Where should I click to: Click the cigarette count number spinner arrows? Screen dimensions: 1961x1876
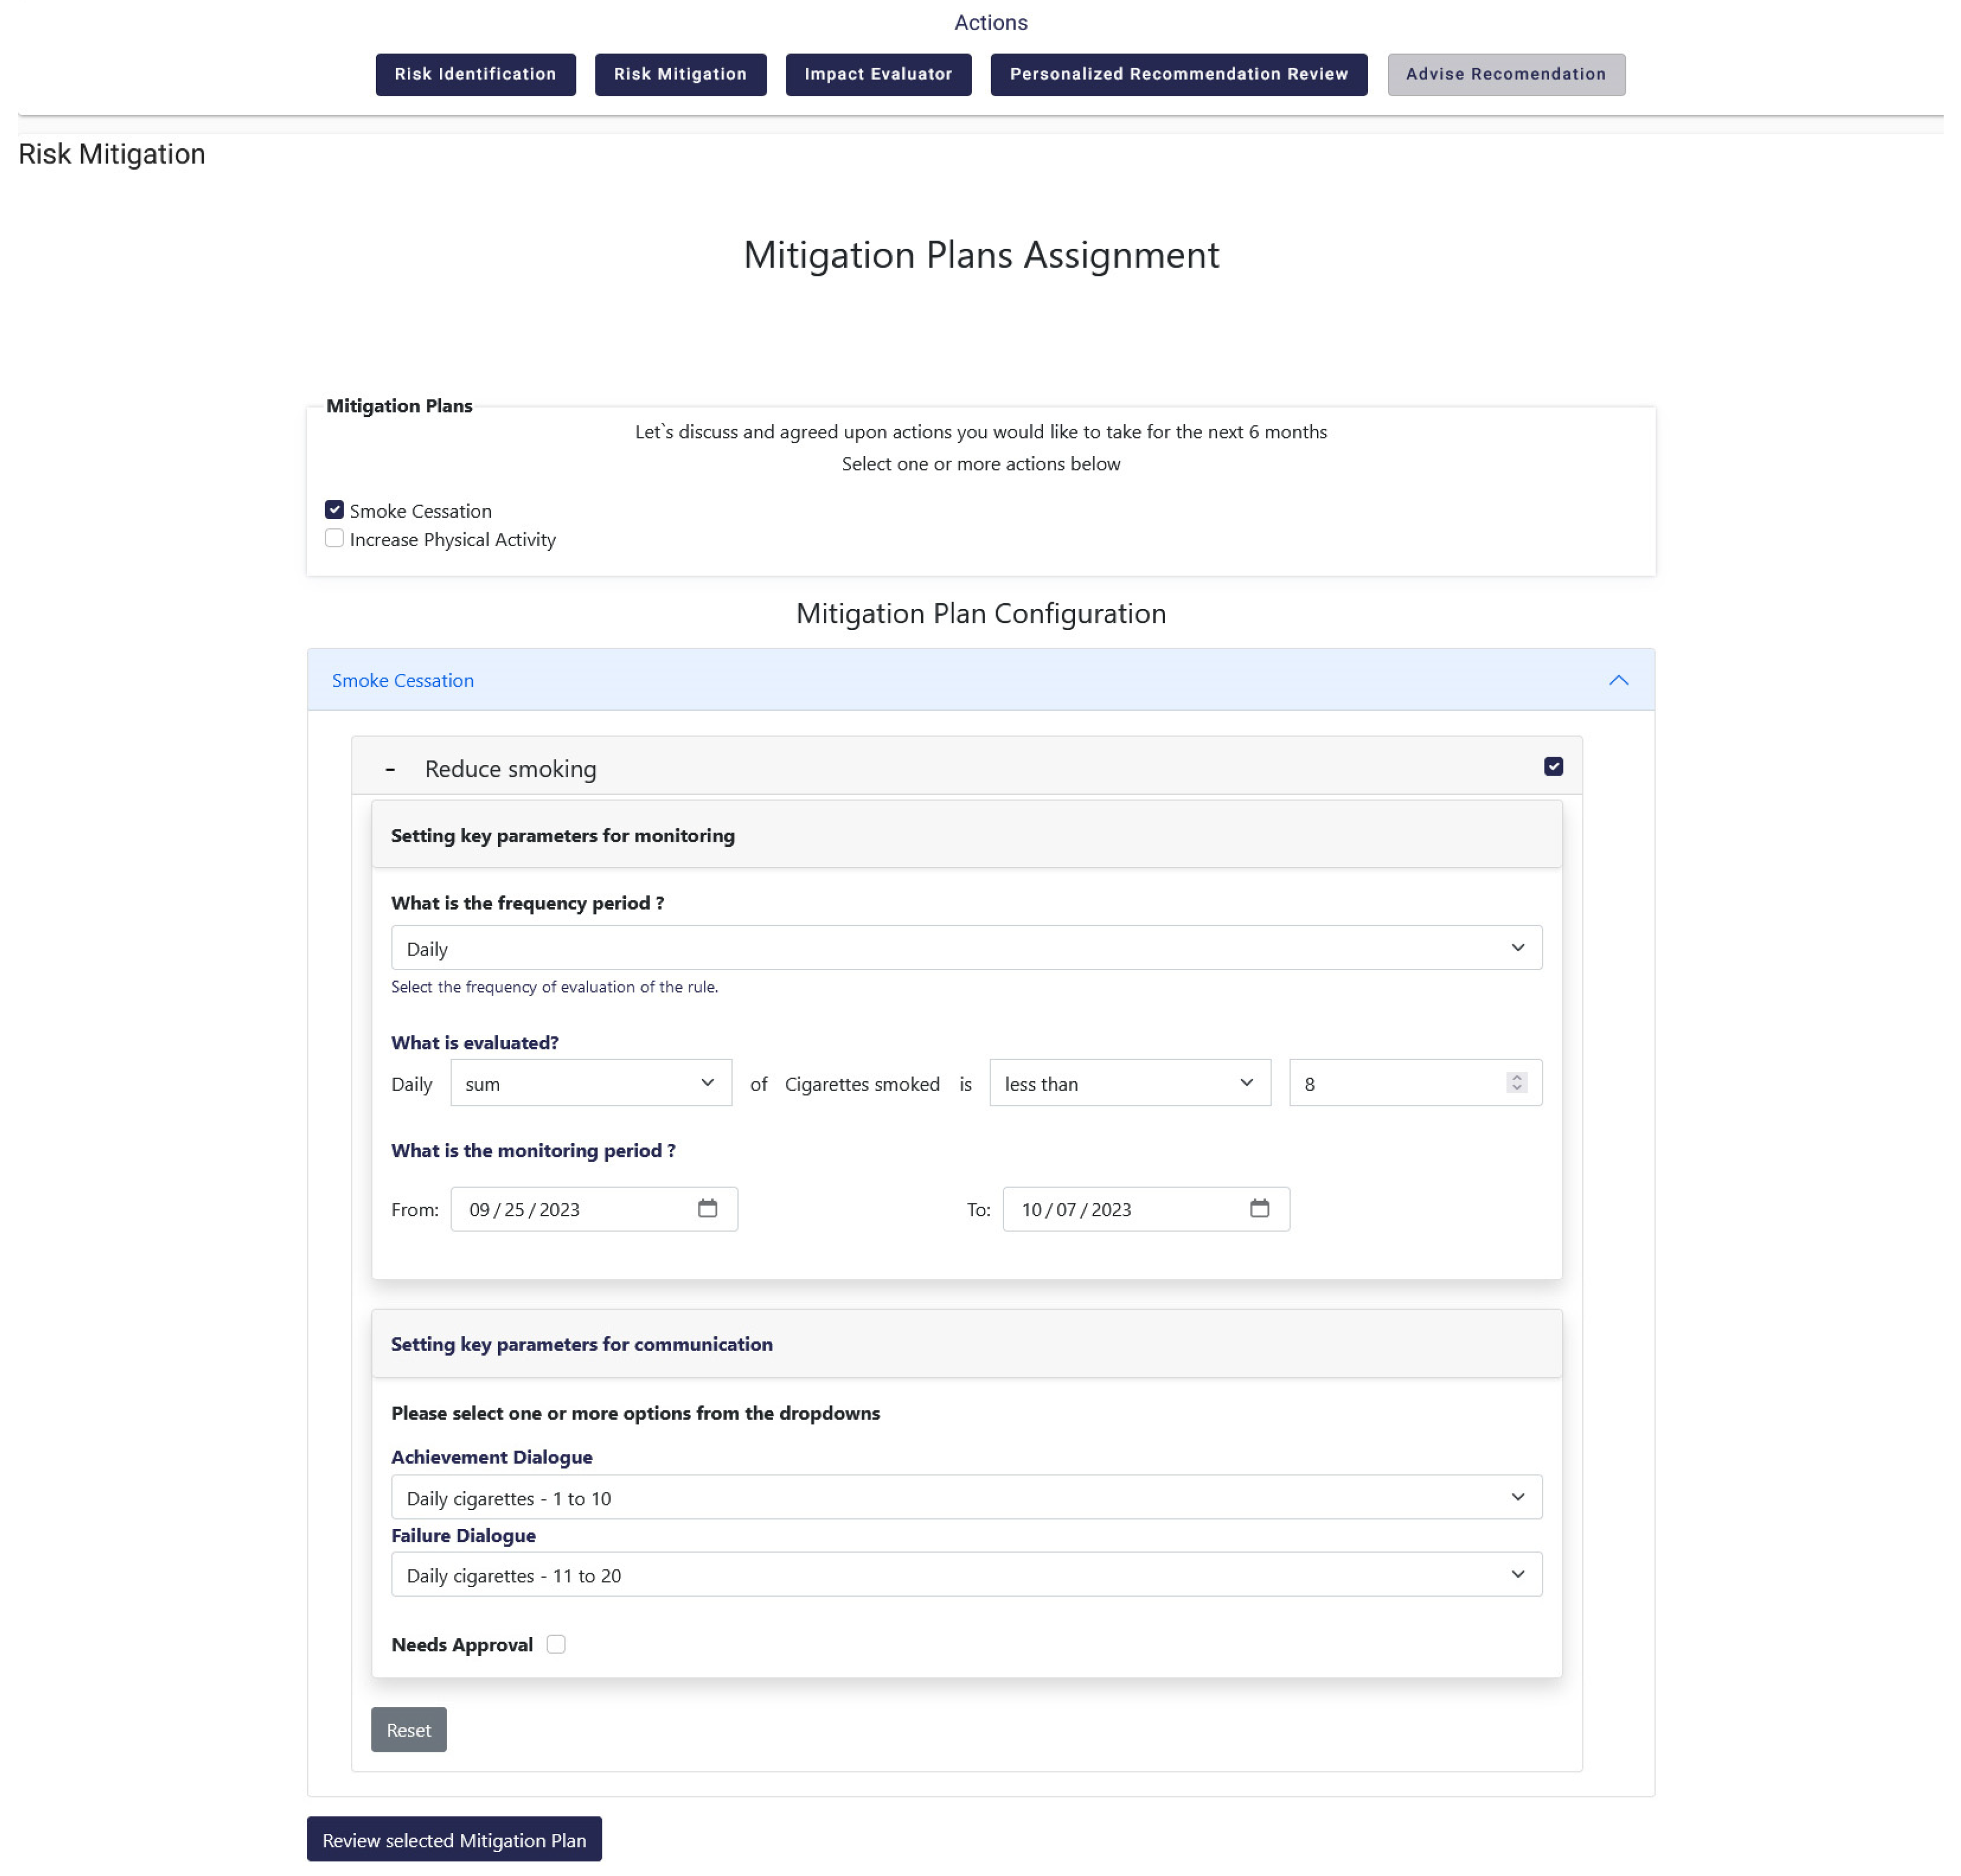tap(1516, 1083)
